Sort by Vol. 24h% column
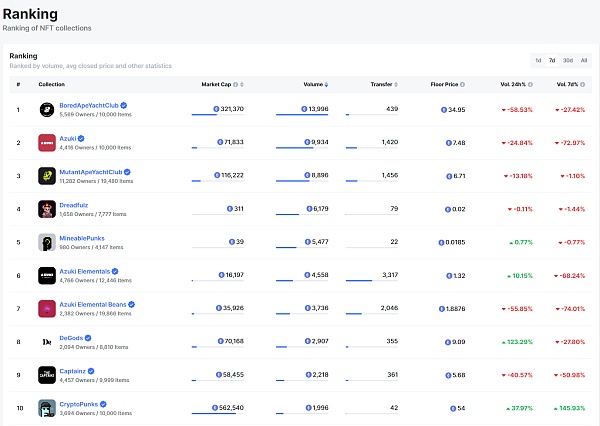This screenshot has height=426, width=600. coord(512,84)
